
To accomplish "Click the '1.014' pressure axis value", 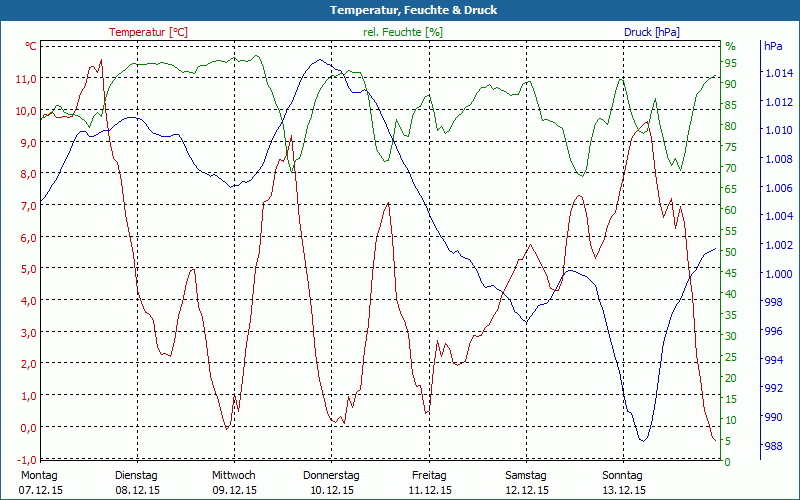I will click(779, 73).
